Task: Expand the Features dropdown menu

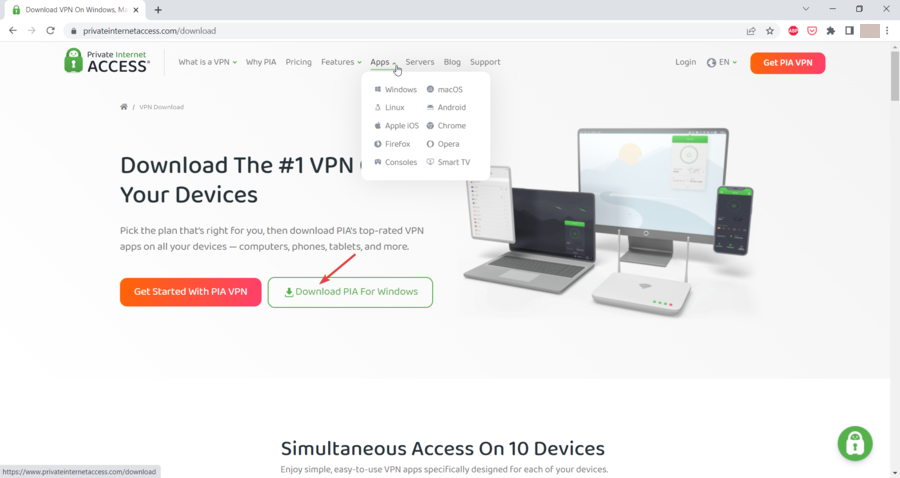Action: 341,62
